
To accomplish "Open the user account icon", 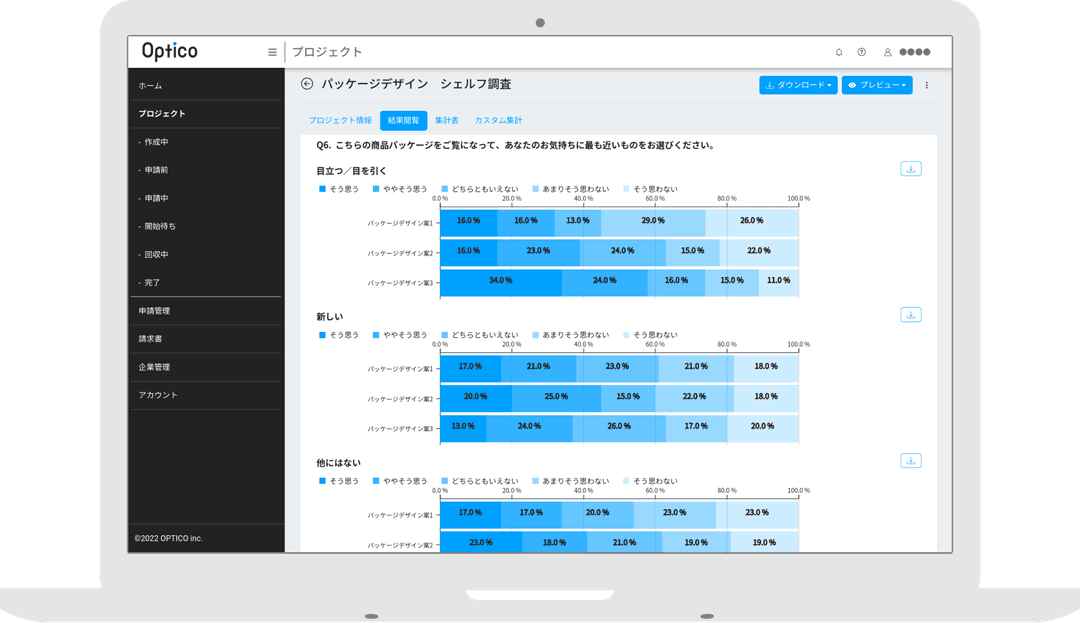I will pos(887,52).
